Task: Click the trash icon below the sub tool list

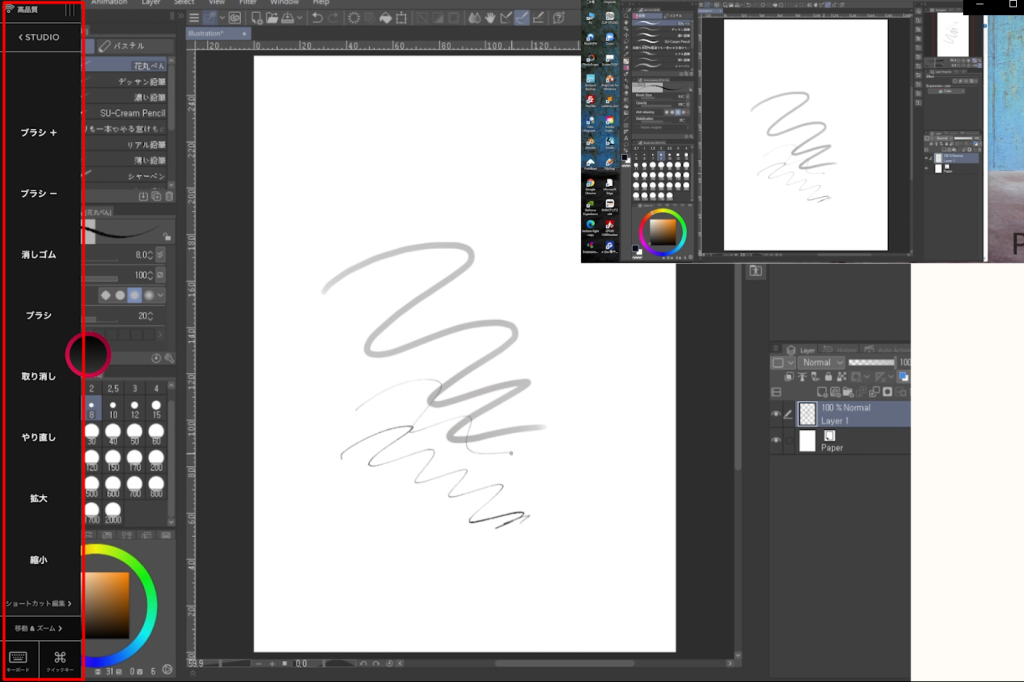Action: (x=169, y=196)
